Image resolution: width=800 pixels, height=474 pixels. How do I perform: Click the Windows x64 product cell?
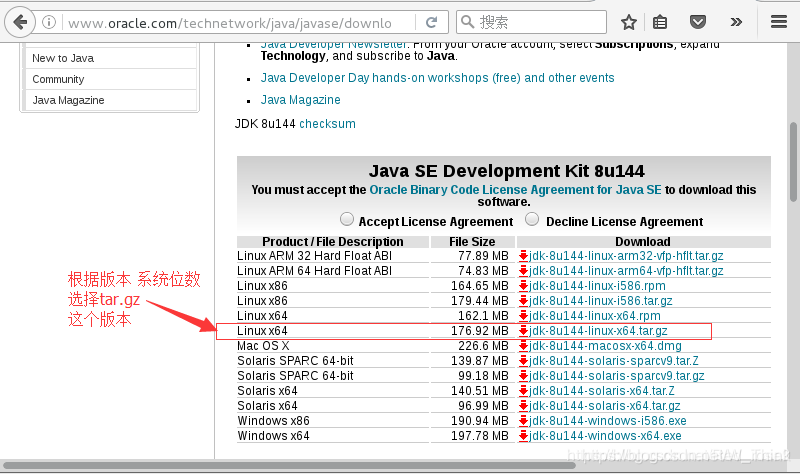(x=333, y=436)
